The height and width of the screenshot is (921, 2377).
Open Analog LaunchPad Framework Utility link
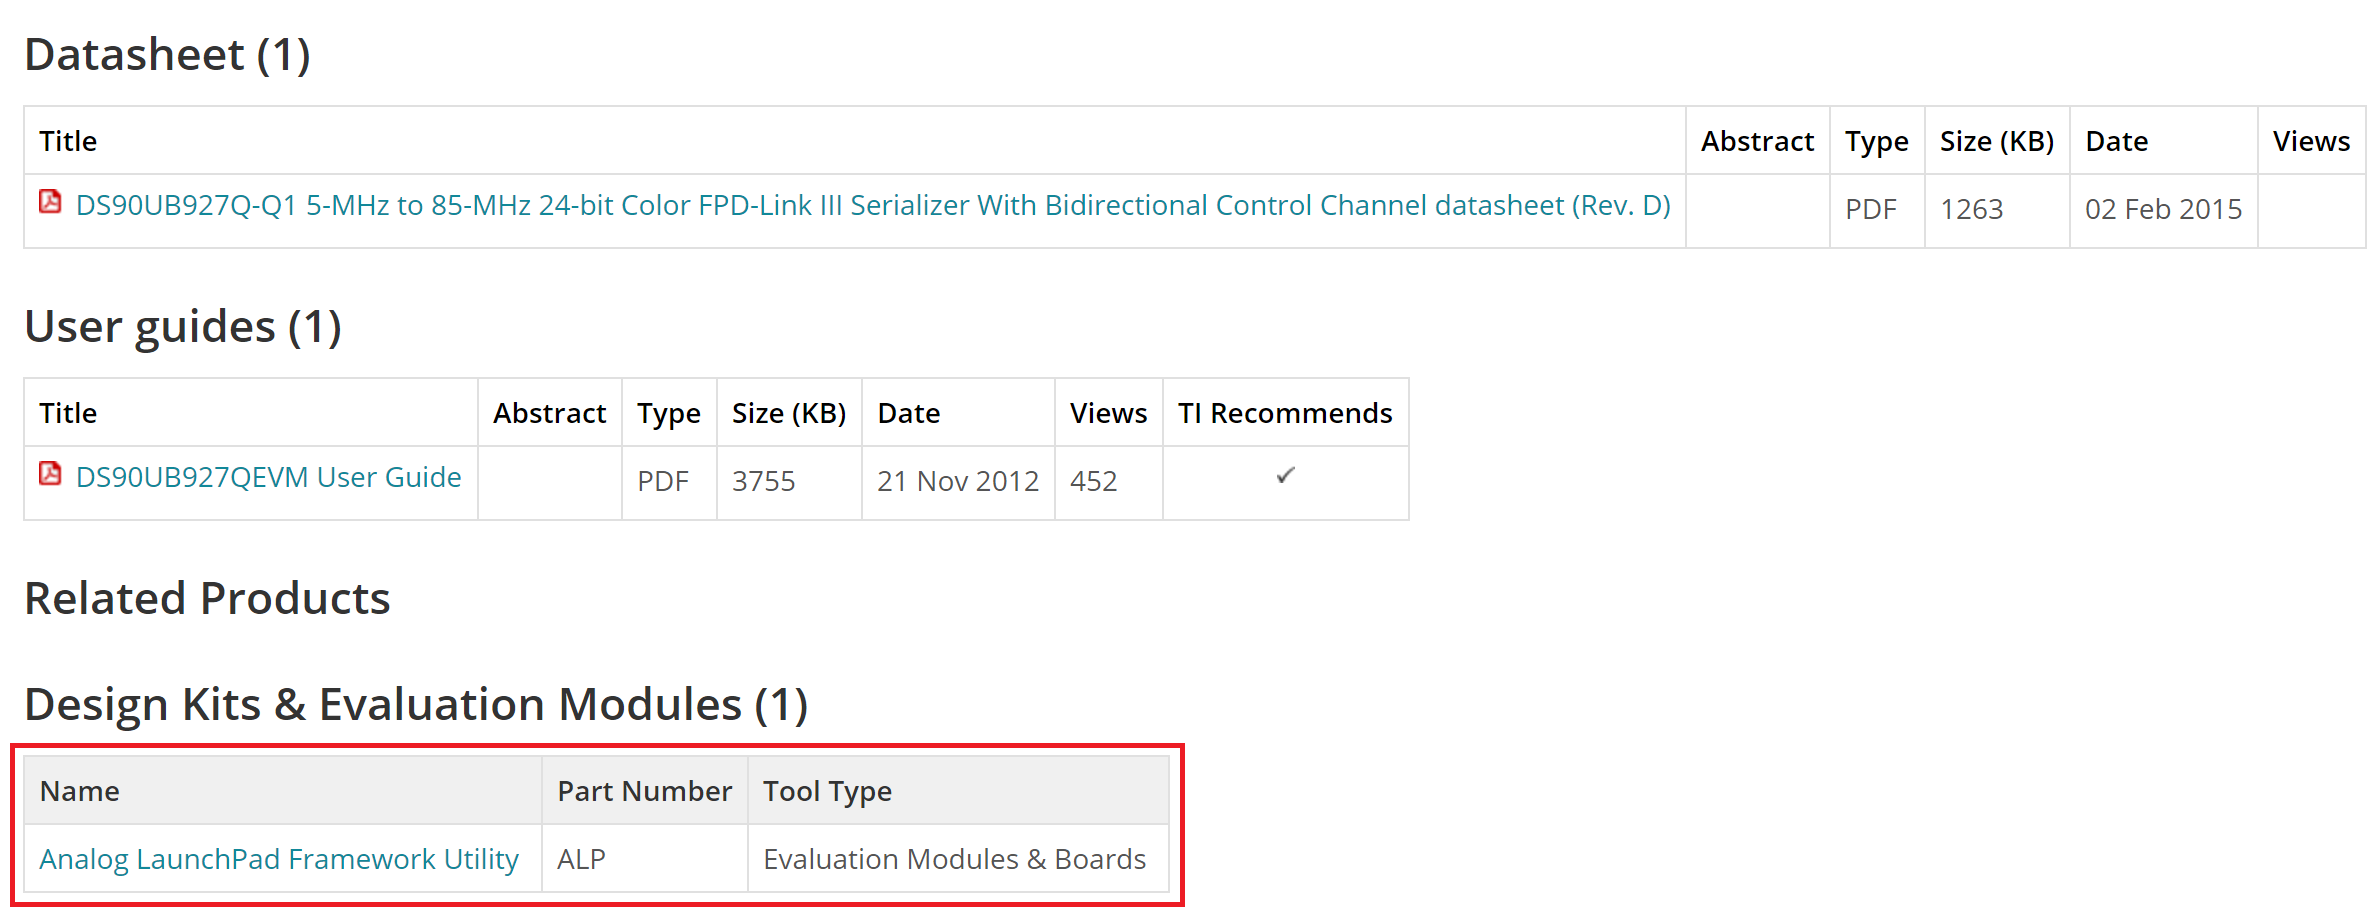click(279, 859)
